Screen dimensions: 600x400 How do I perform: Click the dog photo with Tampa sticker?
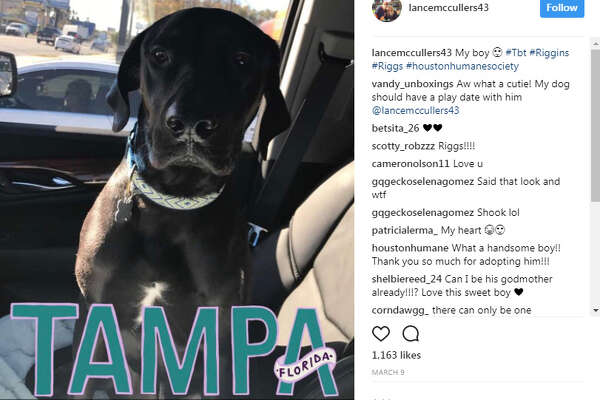click(177, 200)
